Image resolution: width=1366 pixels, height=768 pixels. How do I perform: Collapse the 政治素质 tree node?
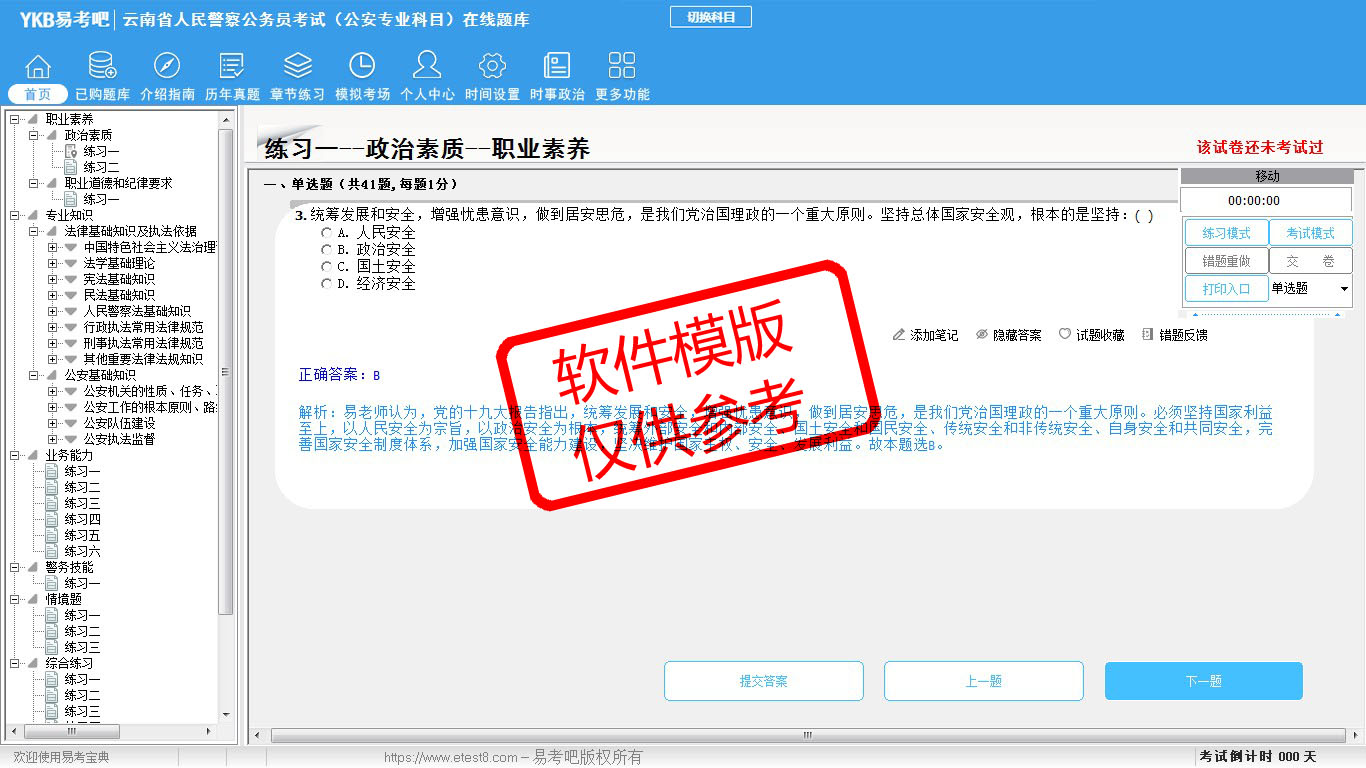coord(33,135)
